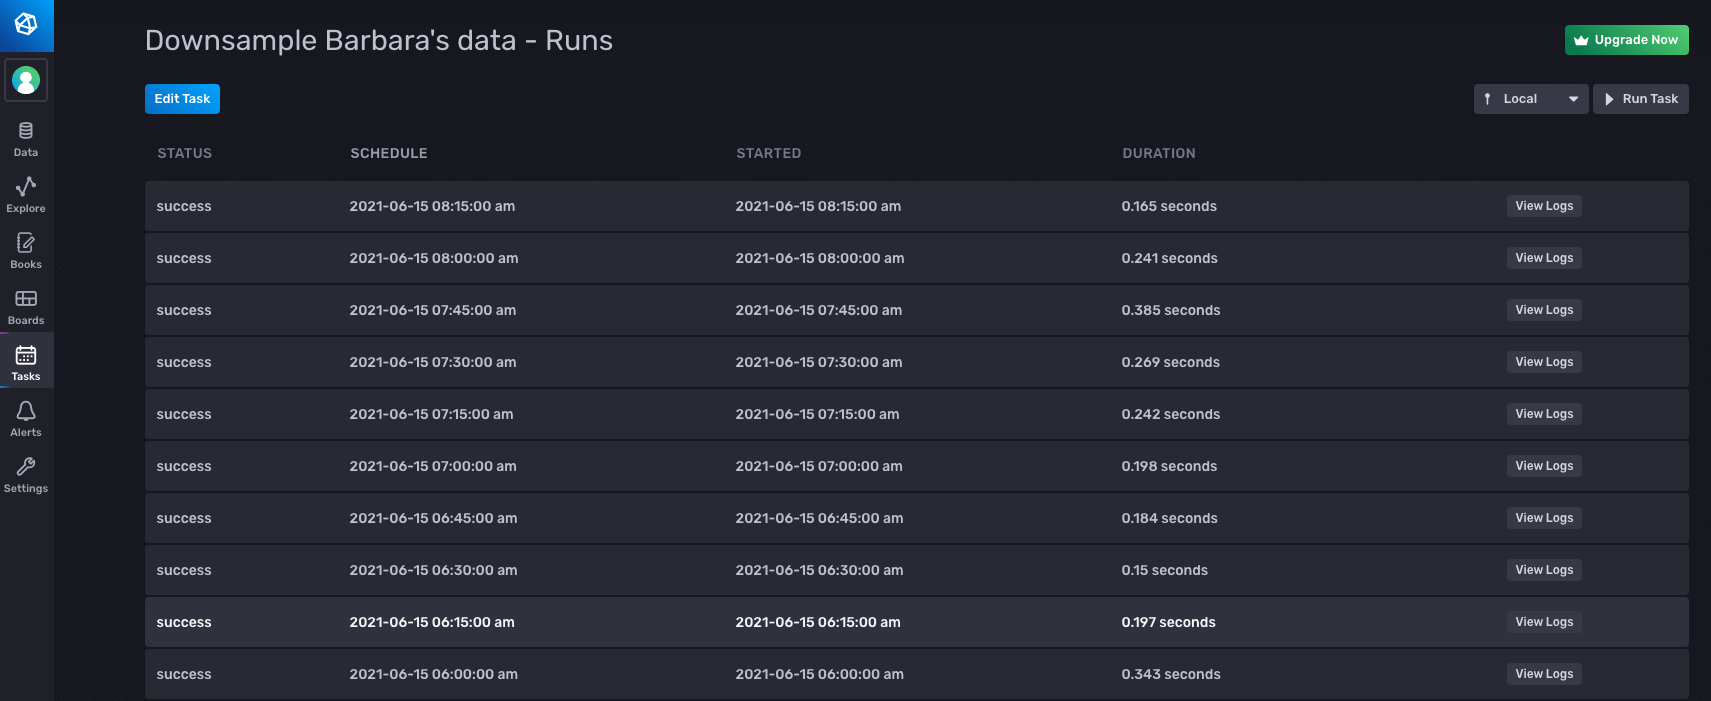The height and width of the screenshot is (701, 1711).
Task: Click the 0.165 seconds duration value
Action: point(1169,206)
